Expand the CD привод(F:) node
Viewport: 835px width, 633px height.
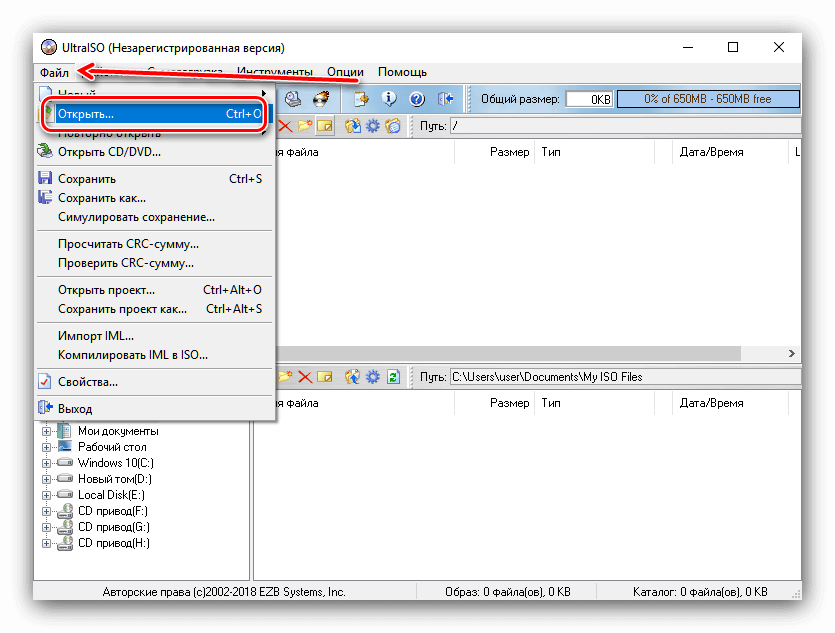(46, 511)
